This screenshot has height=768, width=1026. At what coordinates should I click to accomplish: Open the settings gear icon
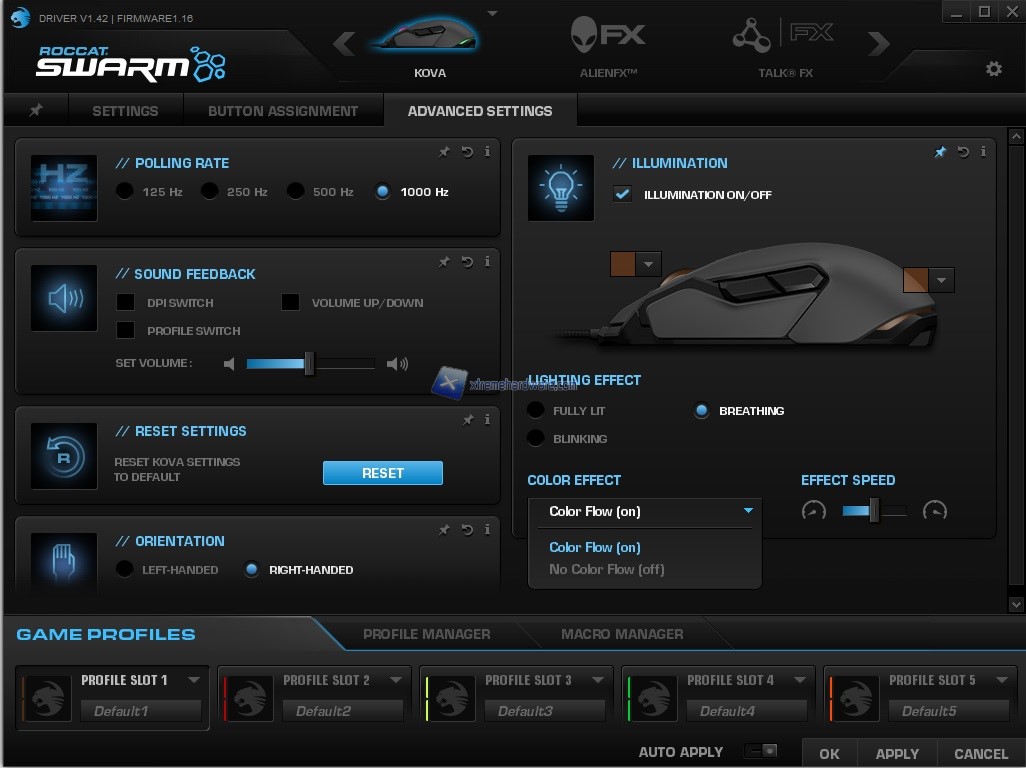[x=993, y=69]
